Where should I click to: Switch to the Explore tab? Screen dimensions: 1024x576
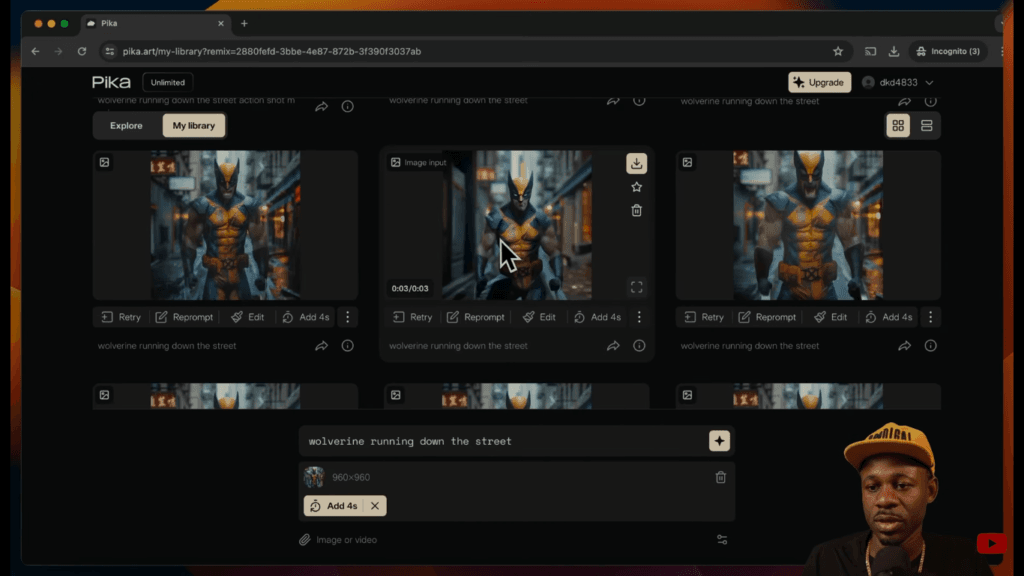point(126,125)
